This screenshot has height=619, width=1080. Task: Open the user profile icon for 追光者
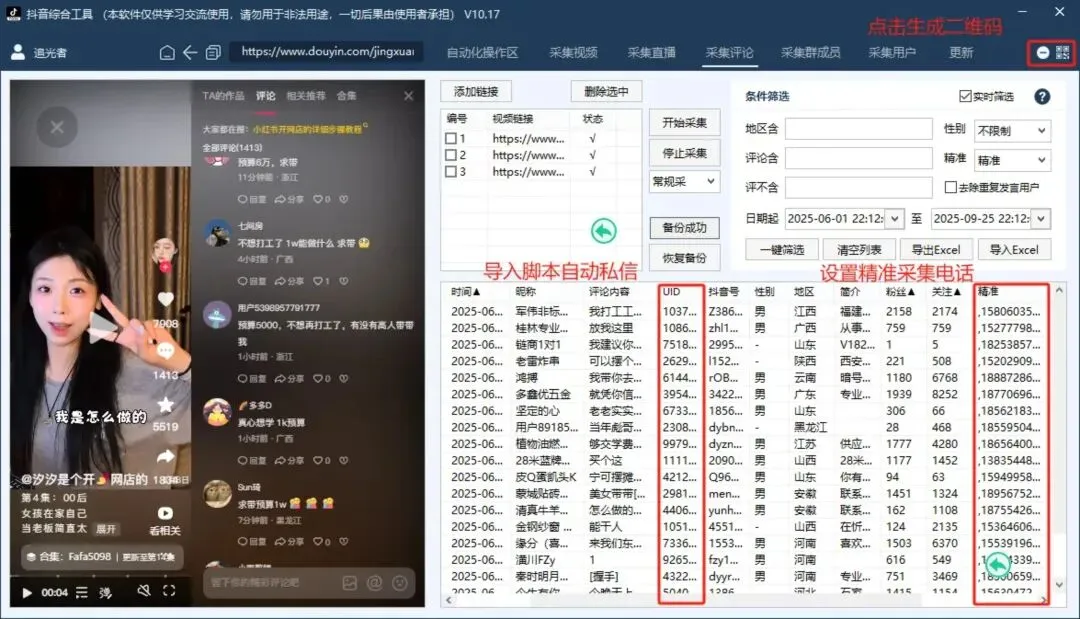tap(19, 52)
